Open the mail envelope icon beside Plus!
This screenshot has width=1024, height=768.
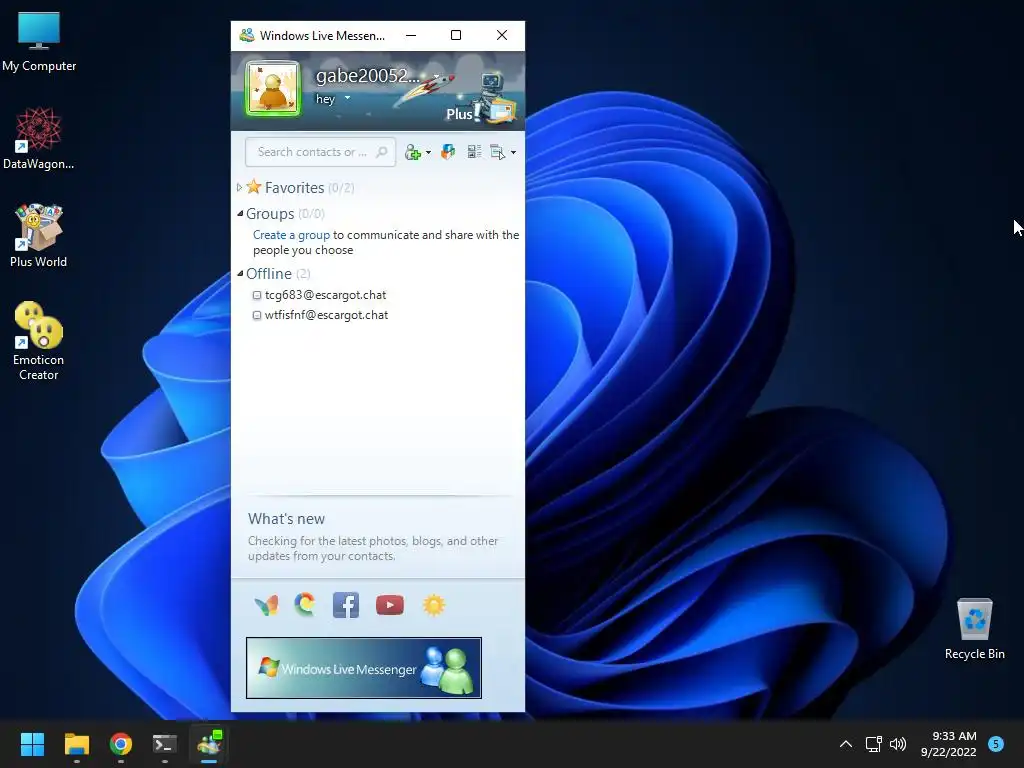click(x=502, y=111)
